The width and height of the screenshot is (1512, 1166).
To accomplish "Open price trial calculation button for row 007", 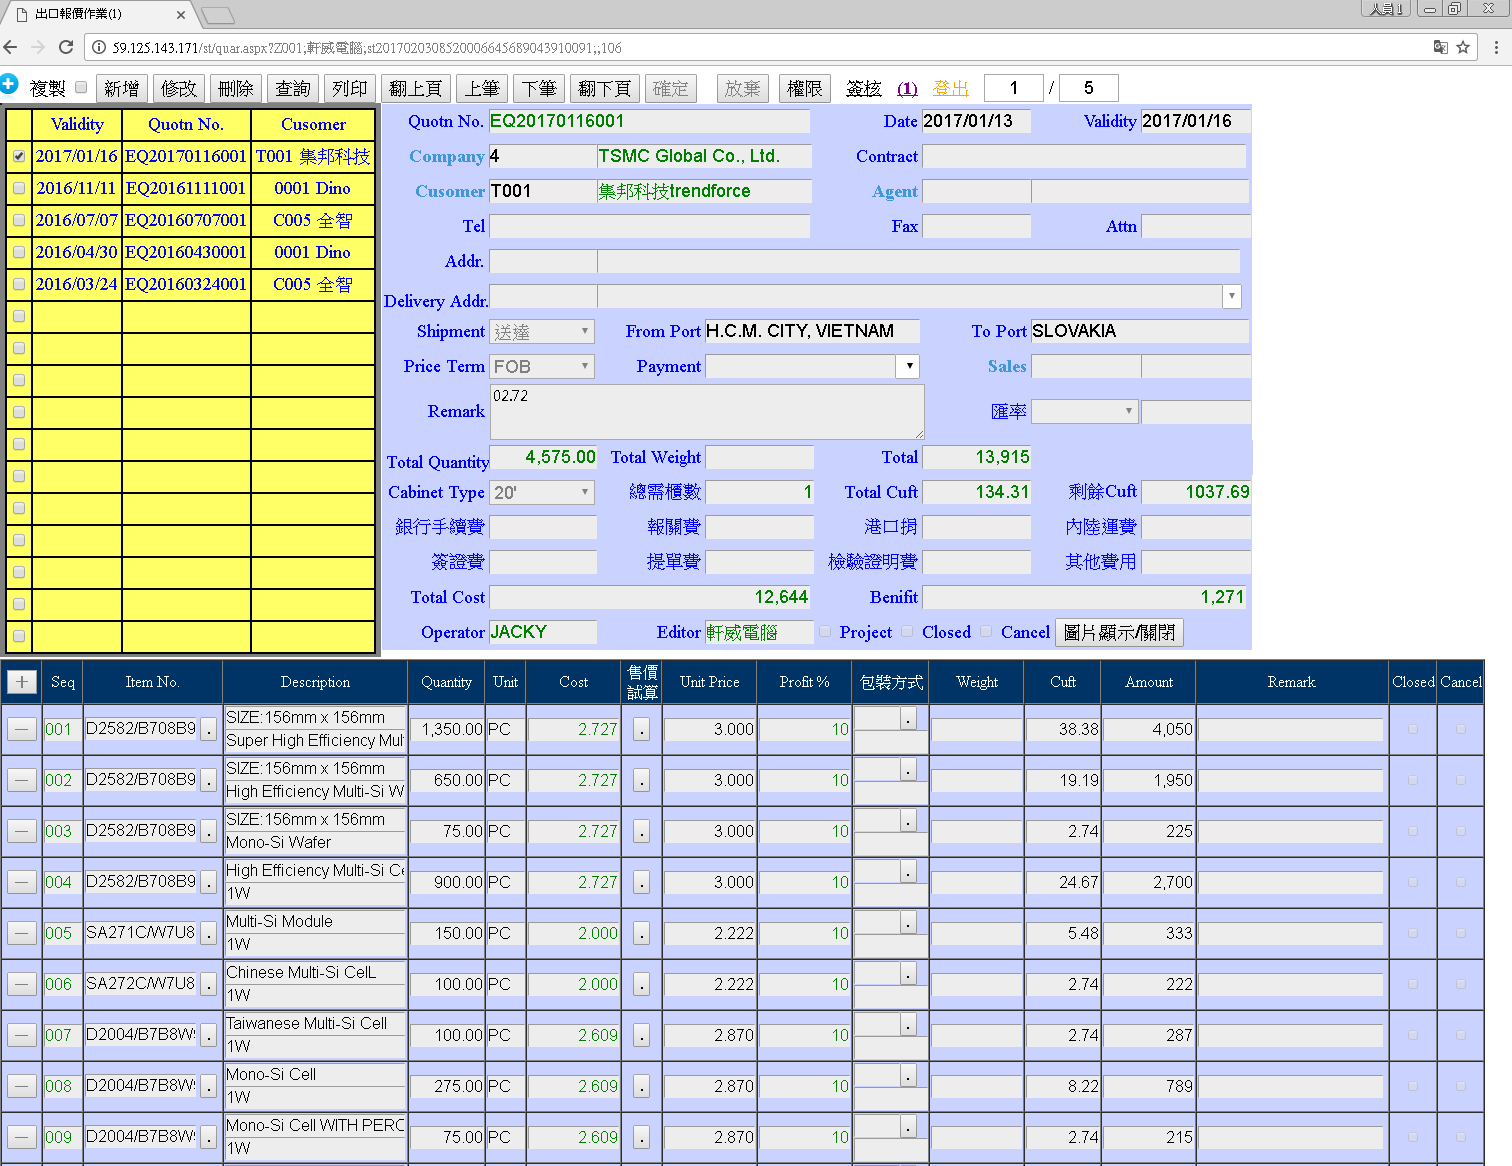I will [x=641, y=1036].
